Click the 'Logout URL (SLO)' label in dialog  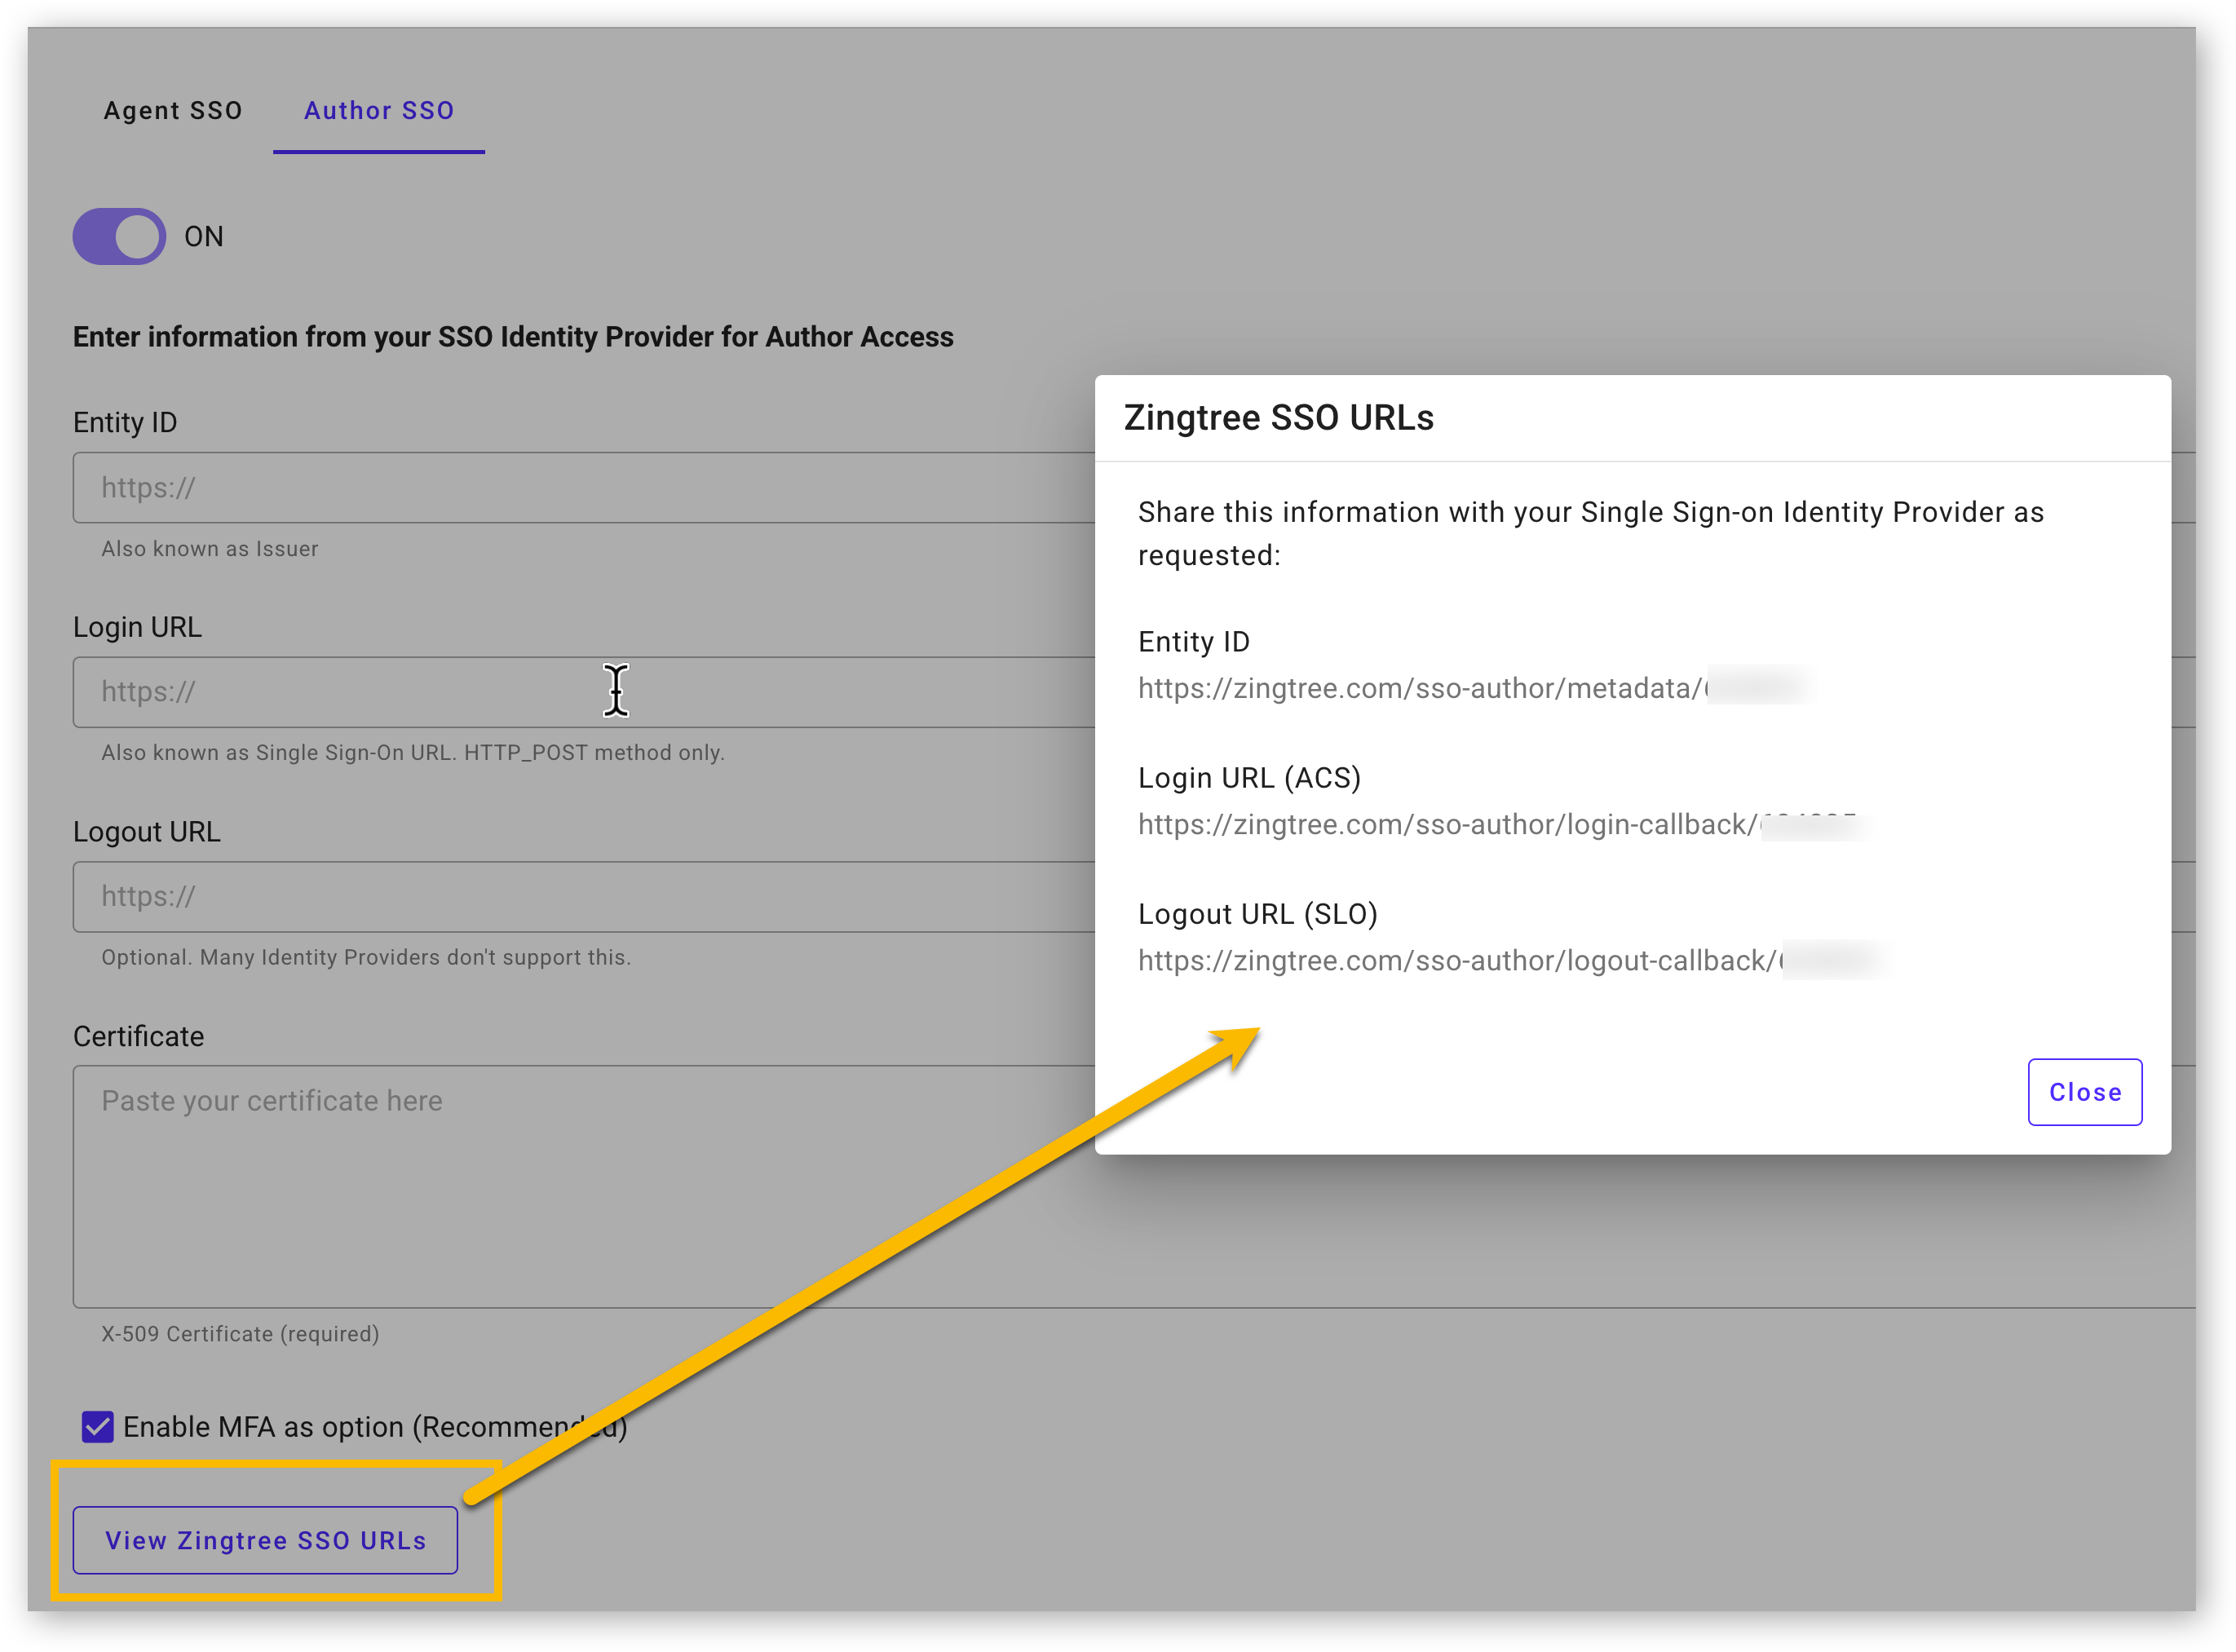(1258, 913)
